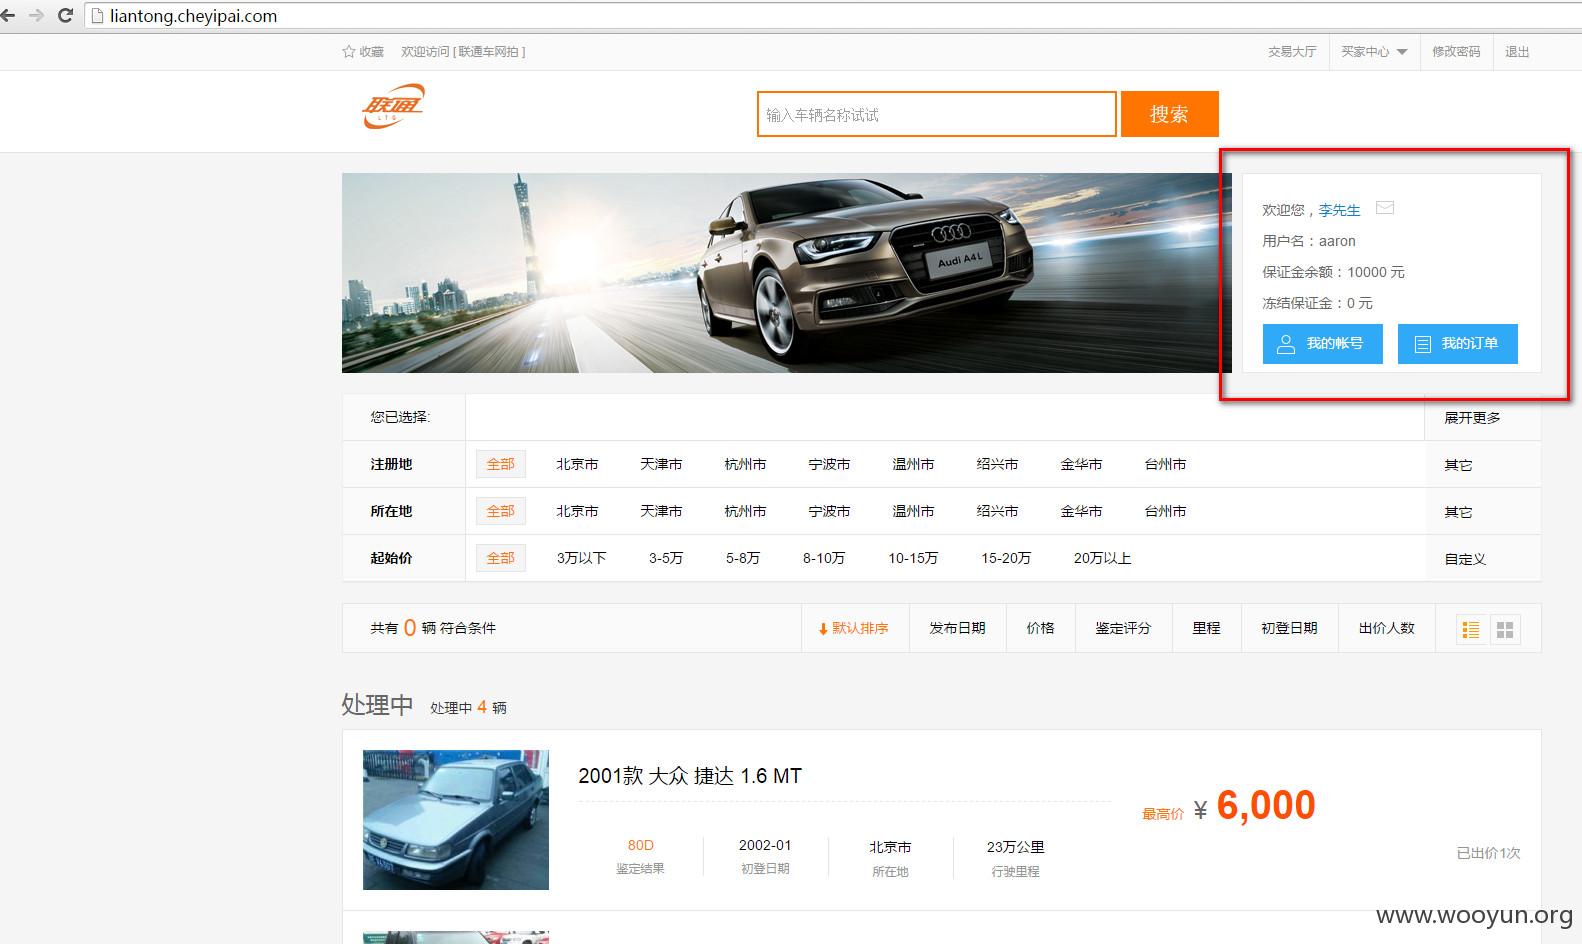Select 全部 in 注册地 row
Viewport: 1582px width, 944px height.
point(501,464)
